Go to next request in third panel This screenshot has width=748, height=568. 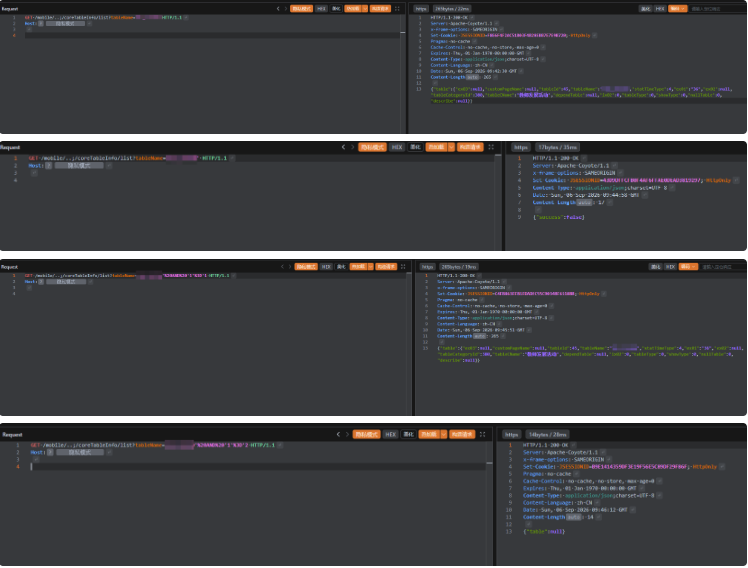point(290,267)
